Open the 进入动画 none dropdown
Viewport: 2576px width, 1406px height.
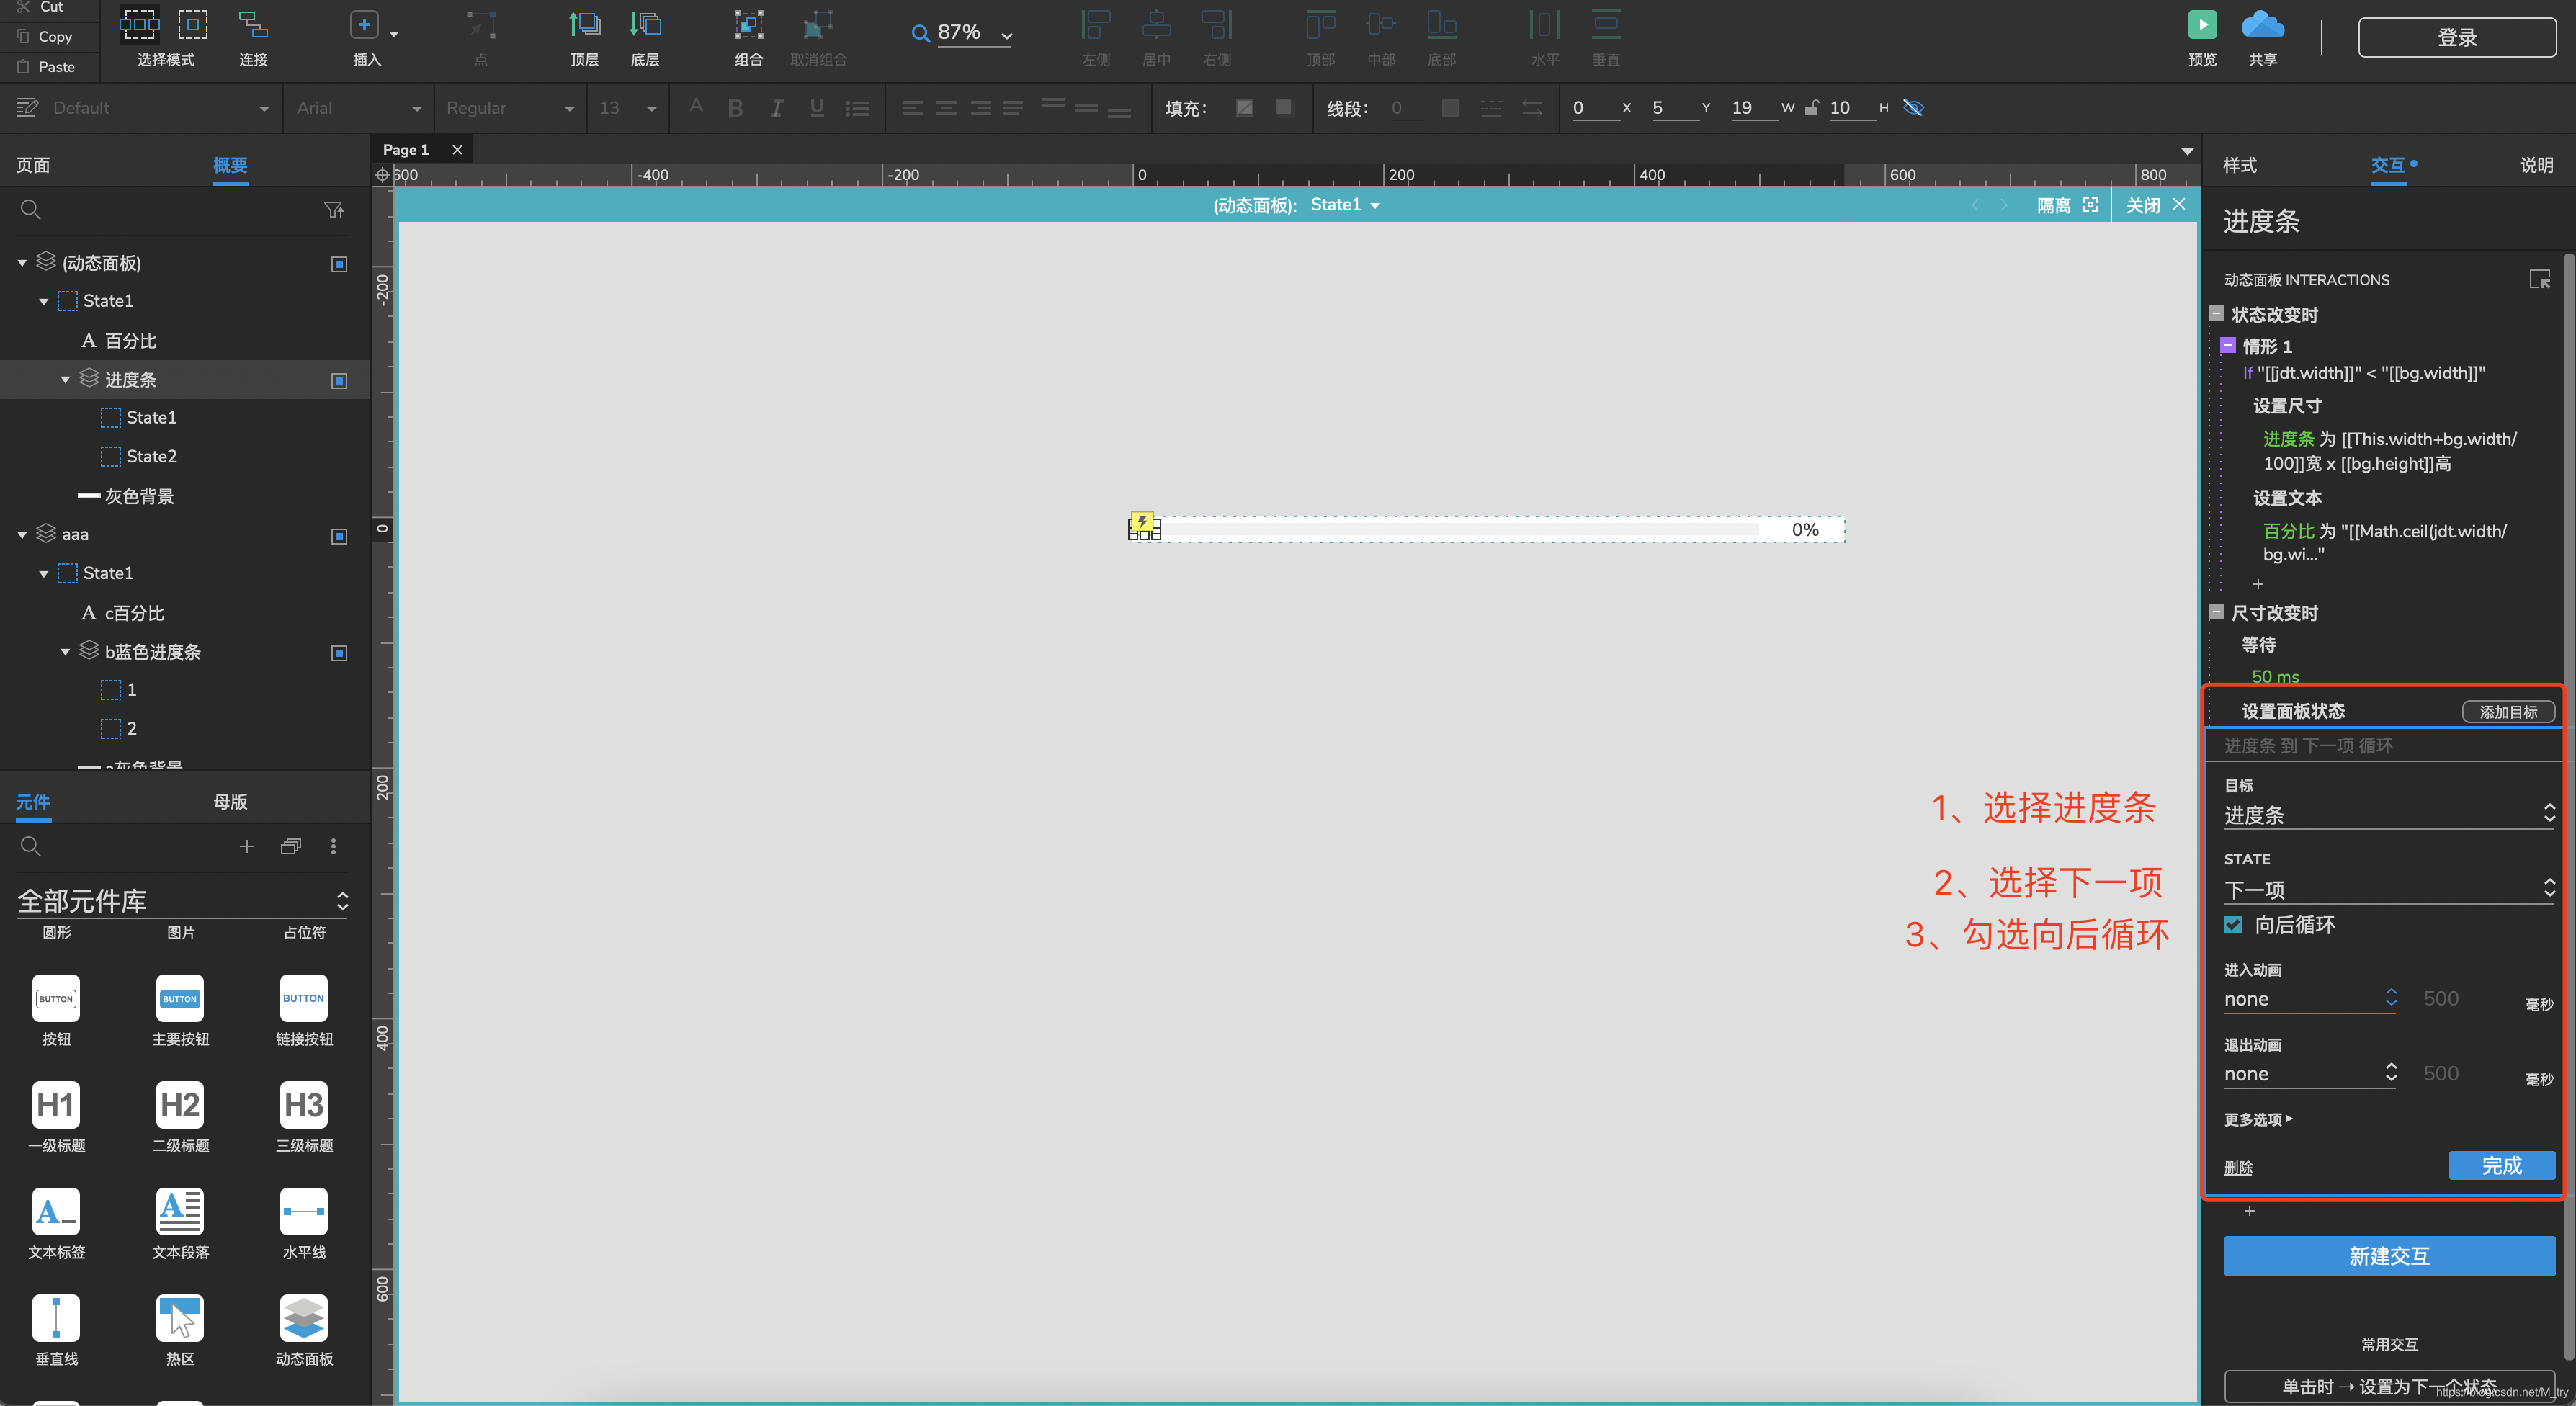2310,999
